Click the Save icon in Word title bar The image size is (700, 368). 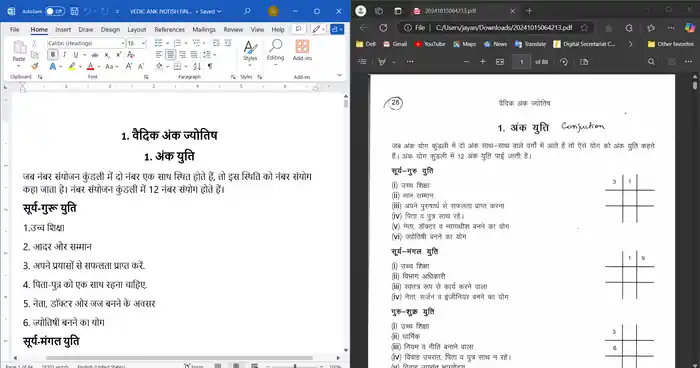pyautogui.click(x=75, y=11)
